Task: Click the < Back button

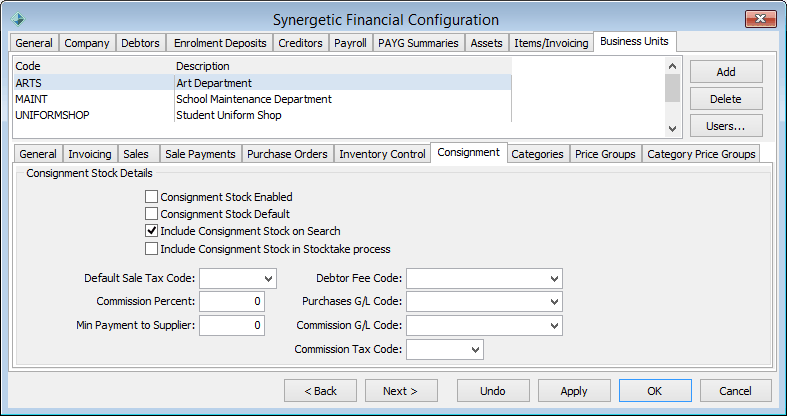Action: (320, 391)
